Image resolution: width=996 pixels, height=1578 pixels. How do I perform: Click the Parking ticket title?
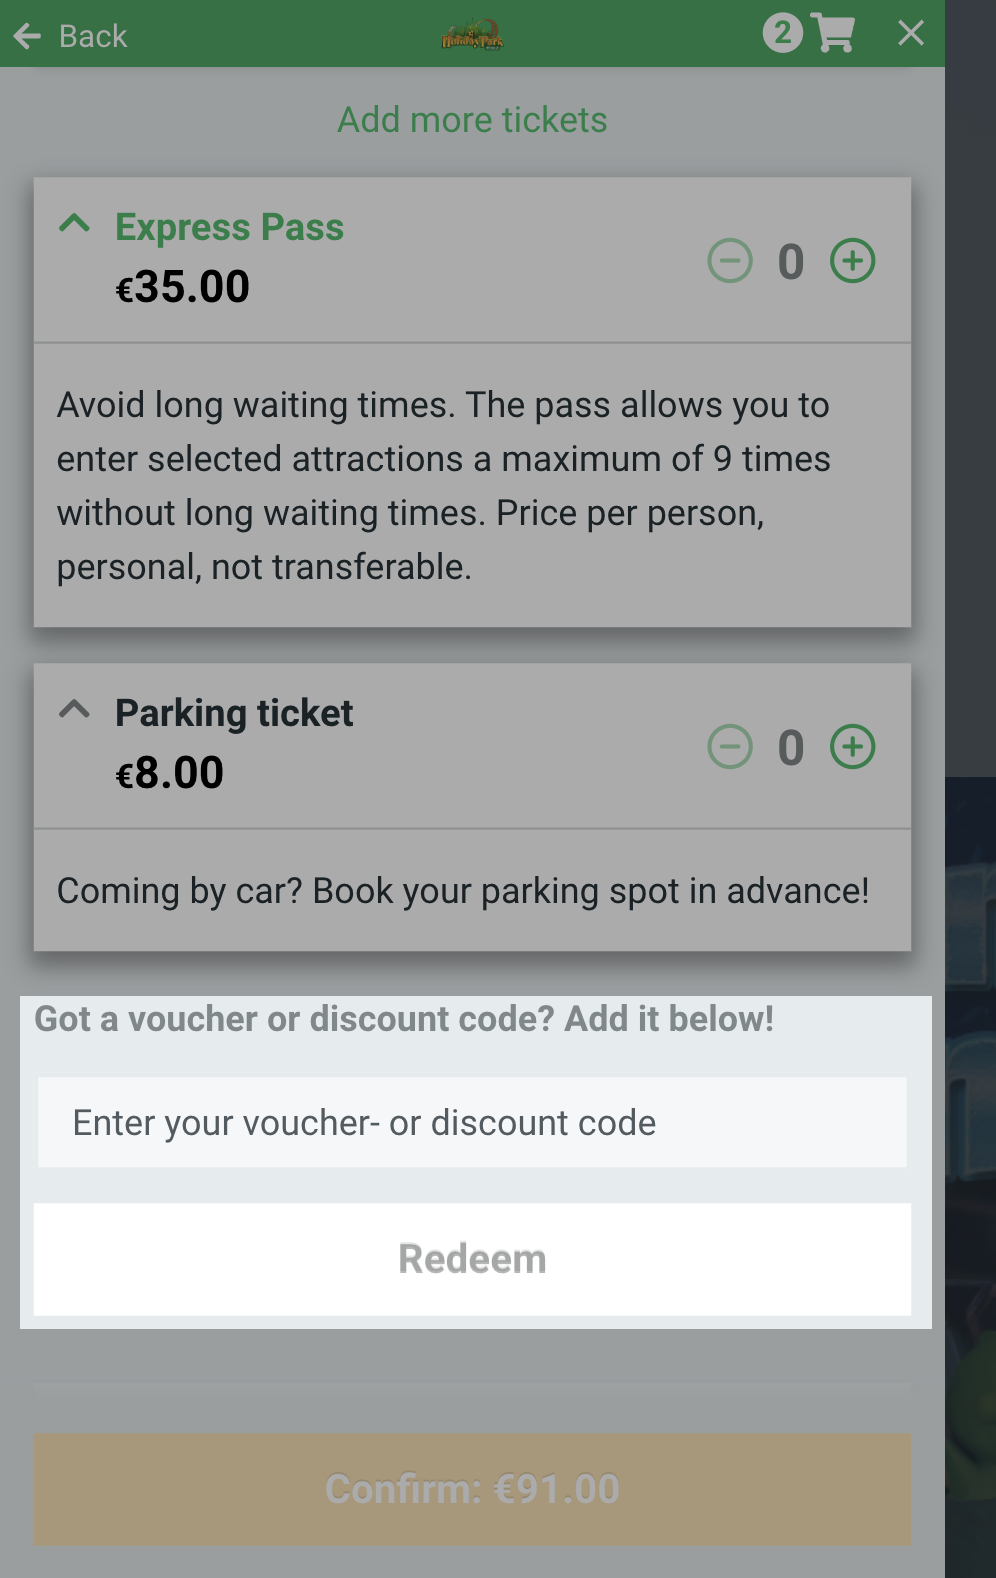point(234,713)
